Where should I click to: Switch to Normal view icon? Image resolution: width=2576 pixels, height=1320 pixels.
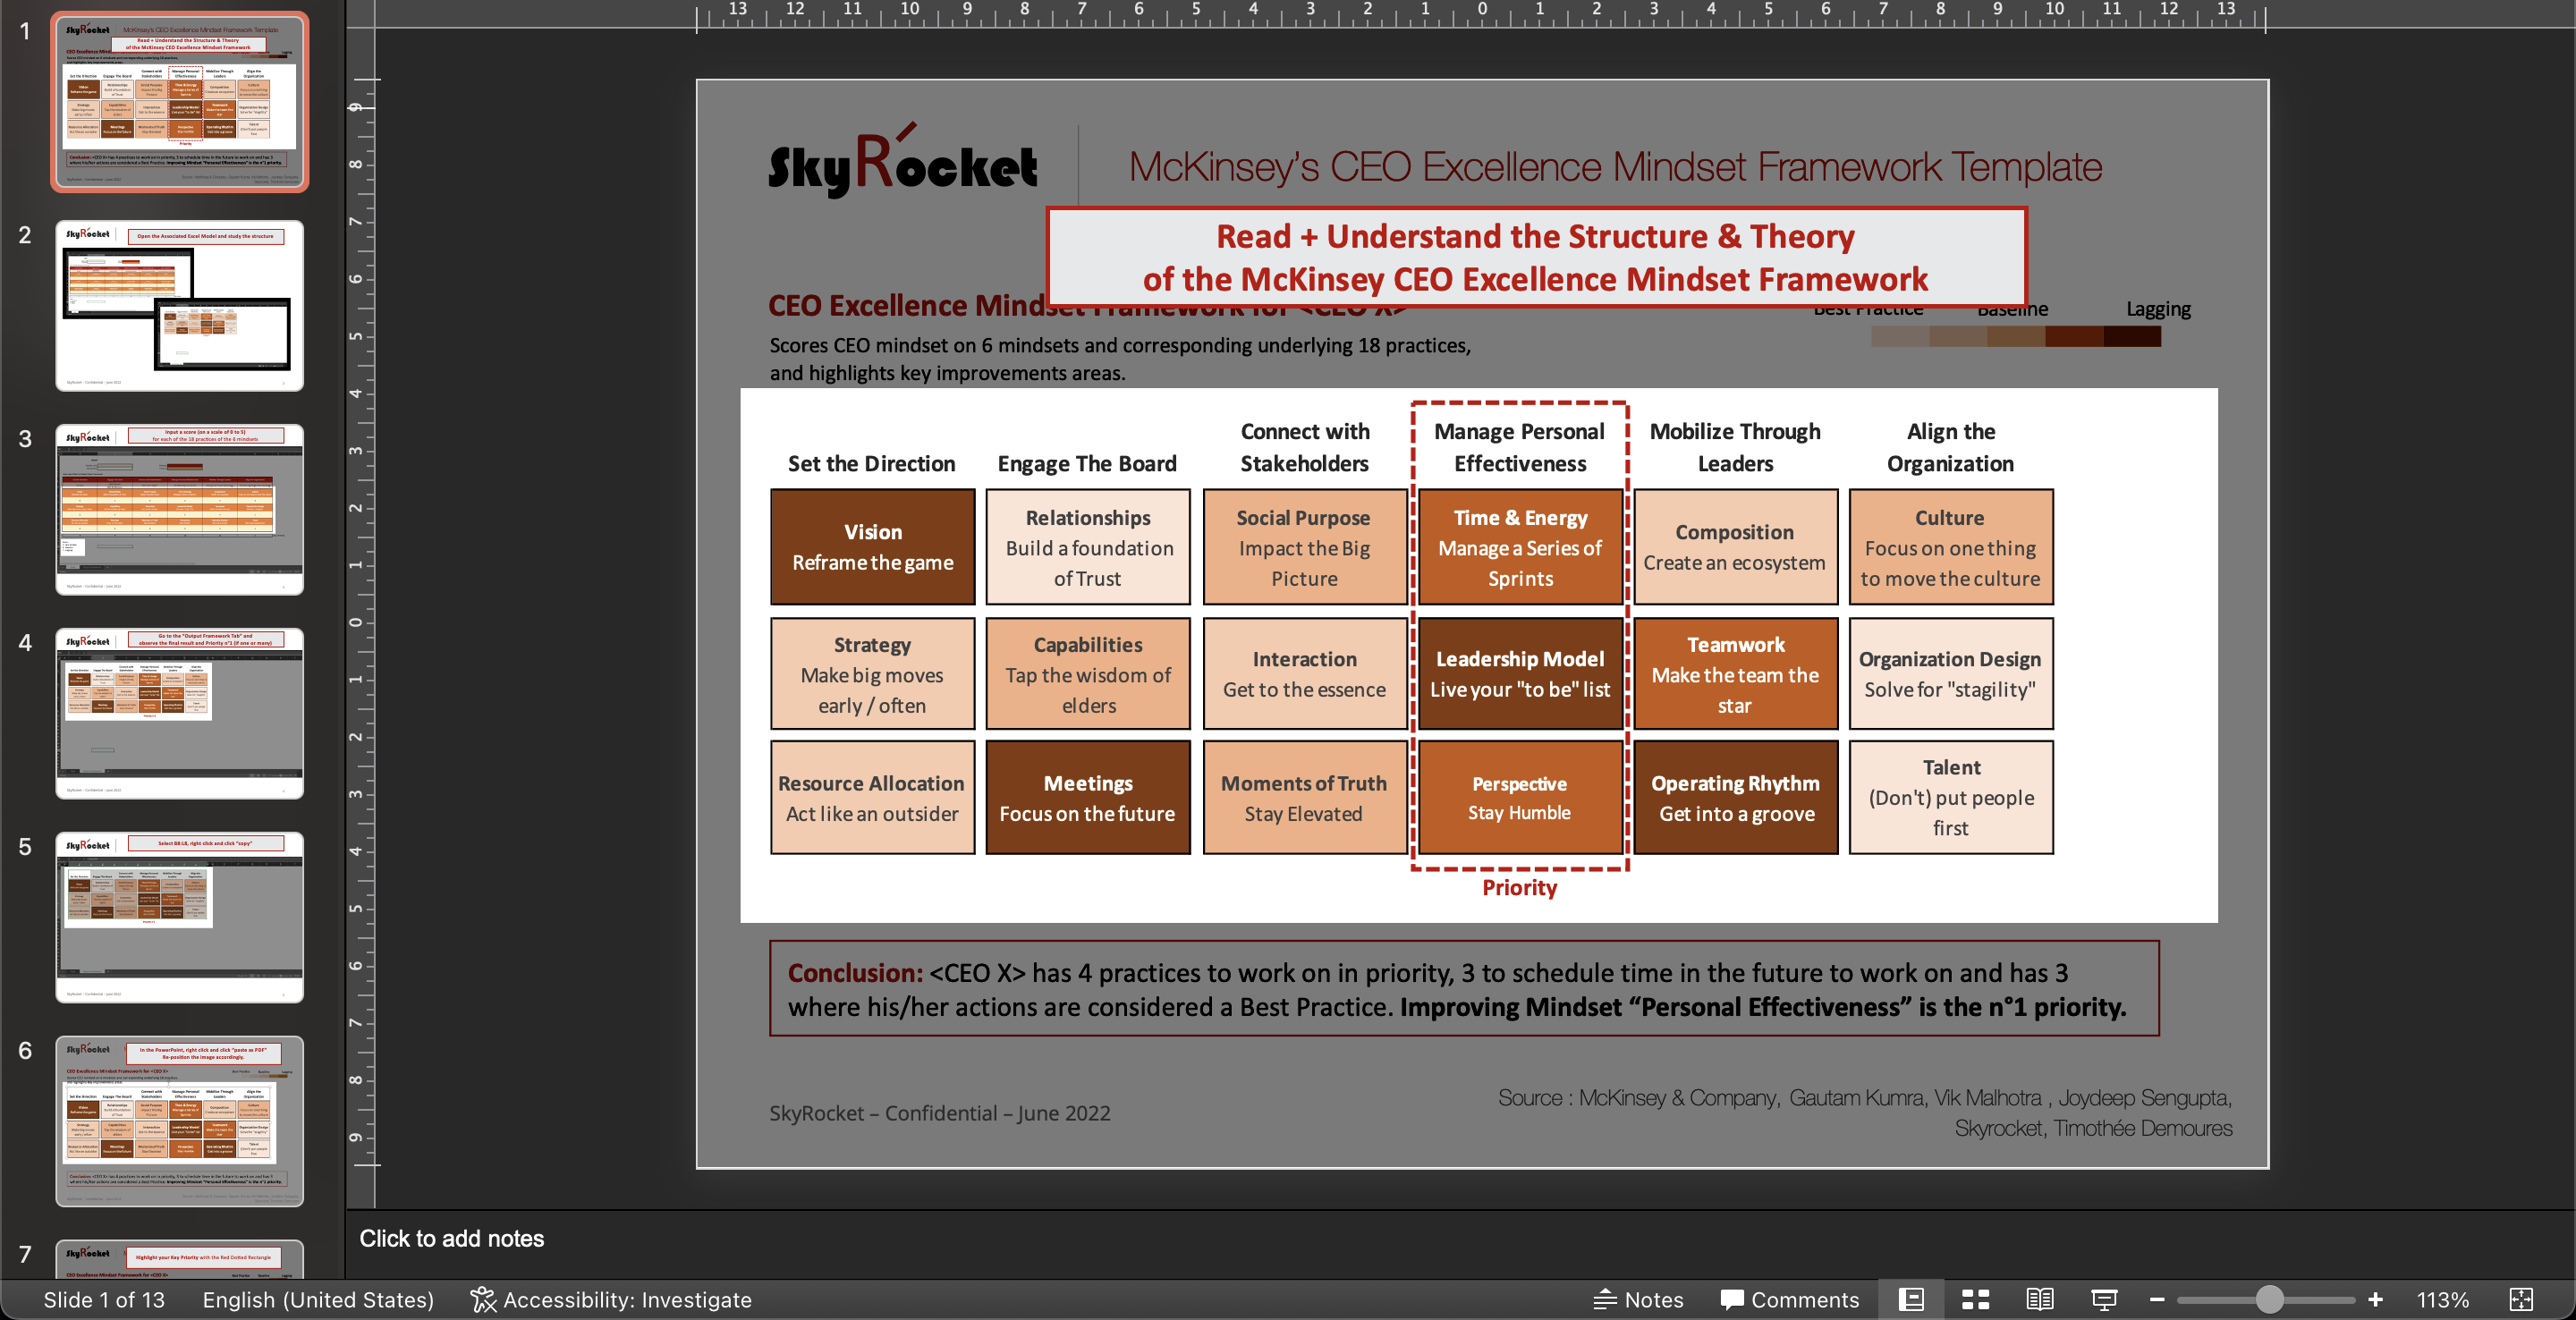[x=1911, y=1299]
